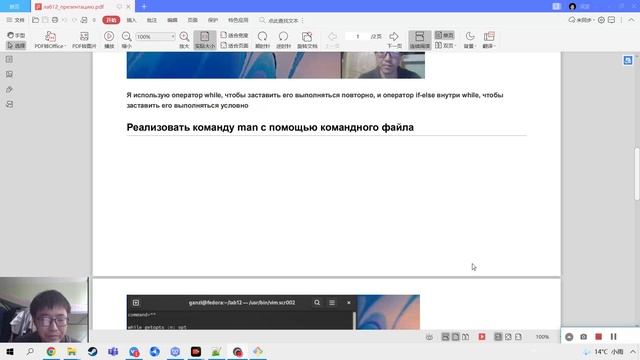Click the red play icon in status bar

coord(482,337)
